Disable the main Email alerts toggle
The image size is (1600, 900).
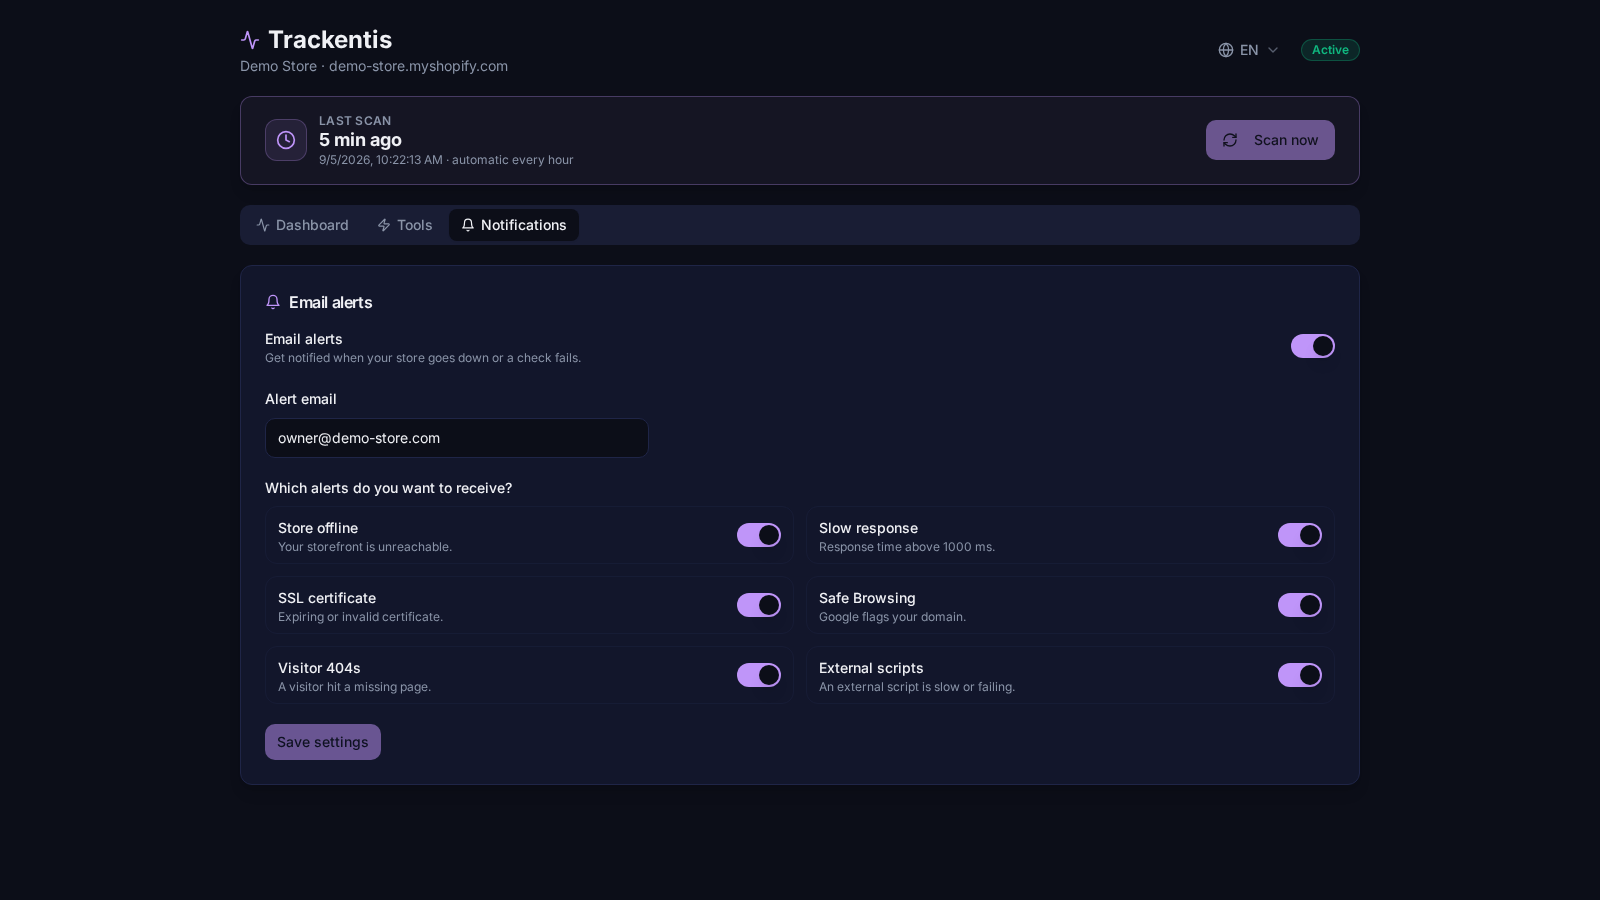[1313, 346]
